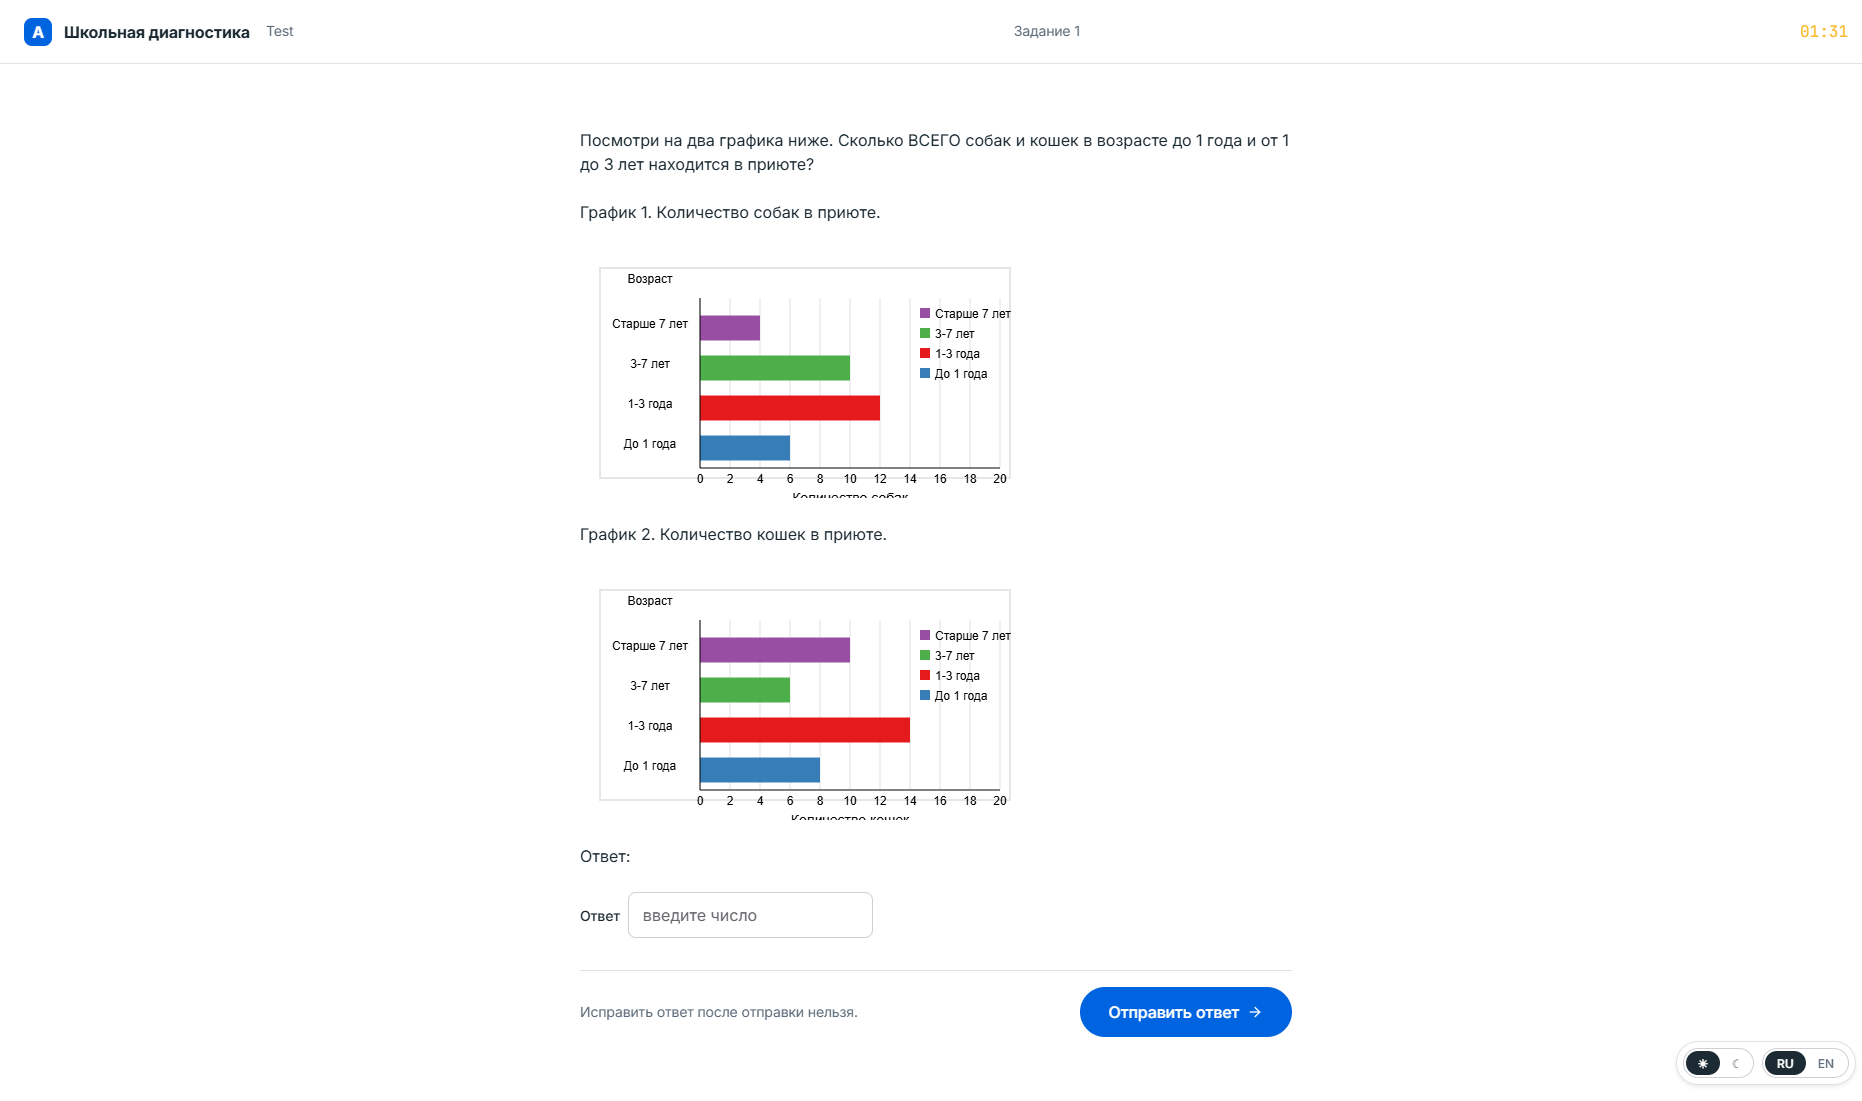This screenshot has height=1101, width=1862.
Task: Switch to light theme sun icon
Action: (1703, 1063)
